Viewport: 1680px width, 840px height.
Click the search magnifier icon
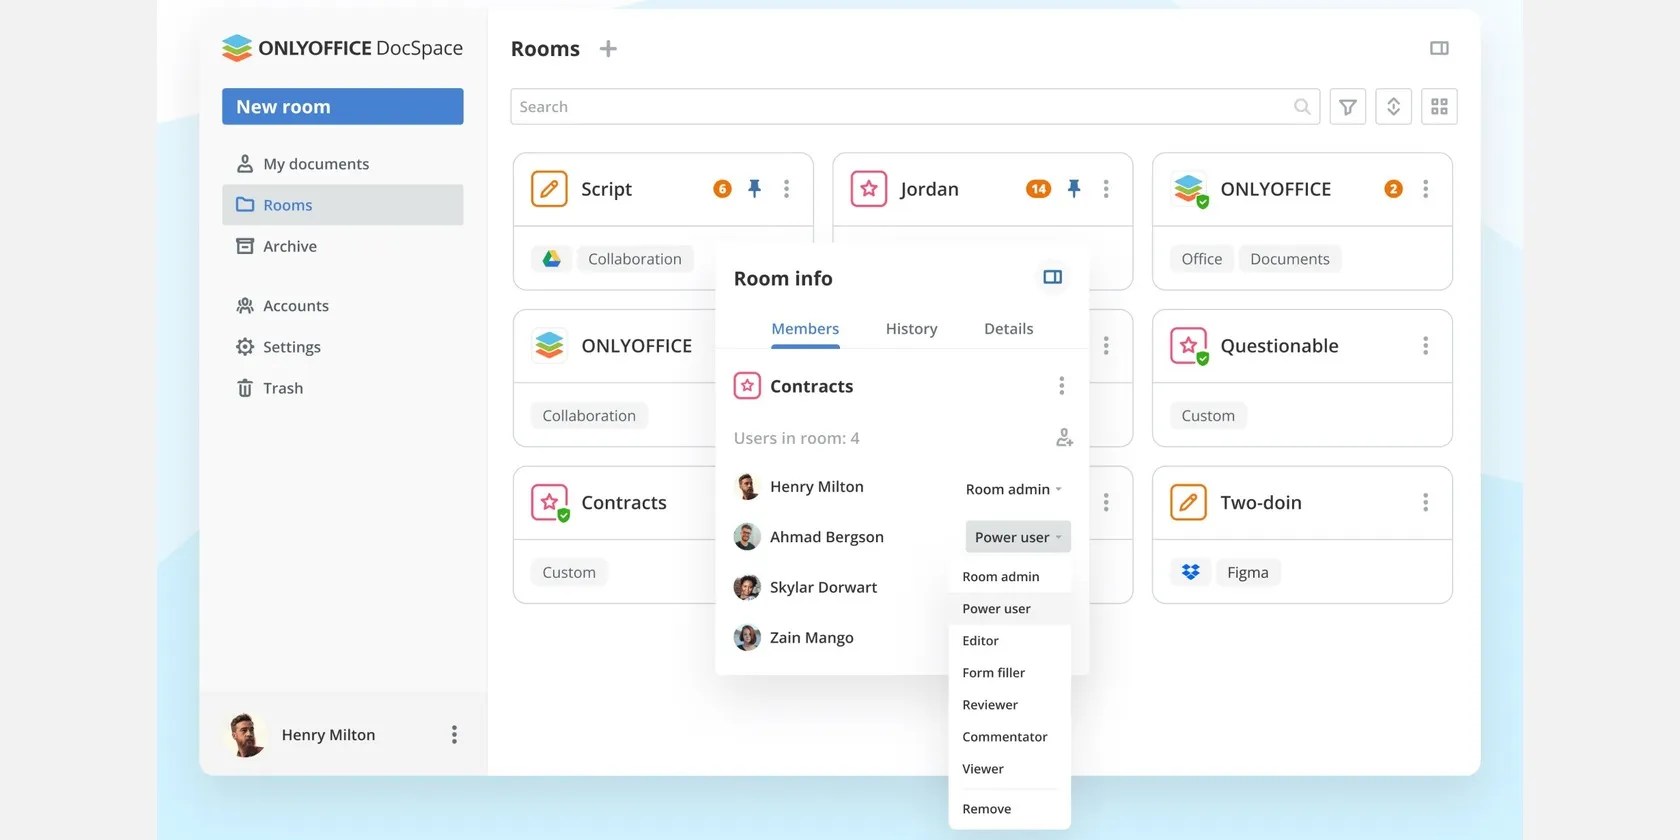click(x=1302, y=107)
